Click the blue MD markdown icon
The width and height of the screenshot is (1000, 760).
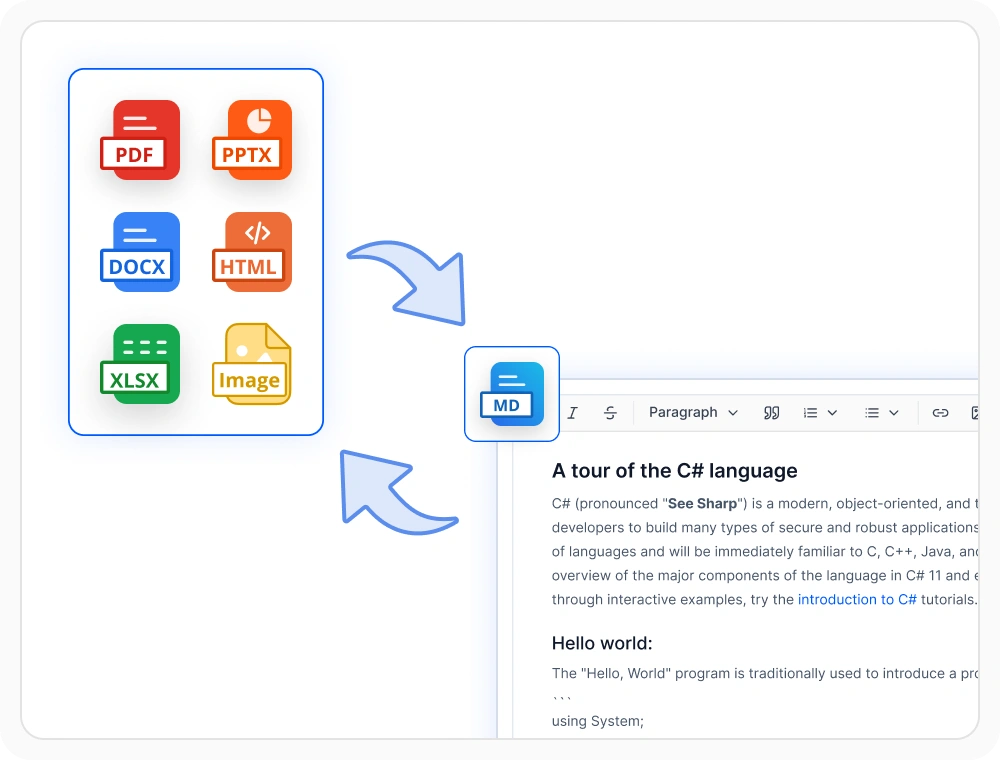tap(512, 394)
